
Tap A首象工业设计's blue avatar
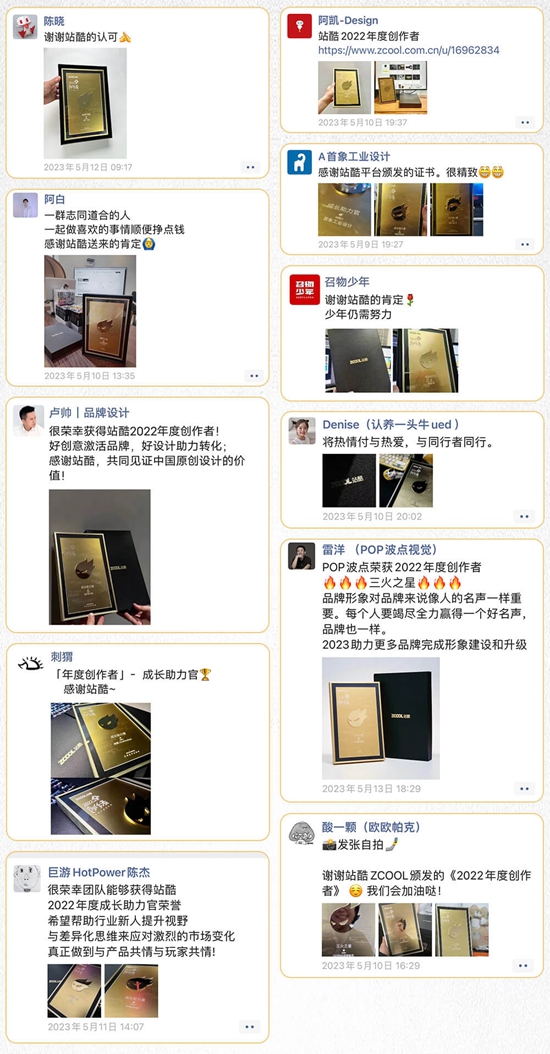point(299,162)
